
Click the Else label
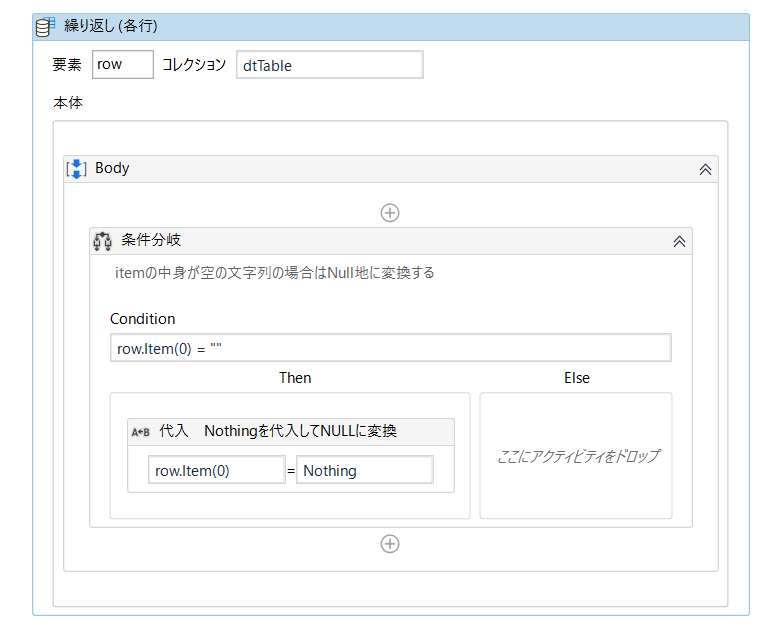577,378
